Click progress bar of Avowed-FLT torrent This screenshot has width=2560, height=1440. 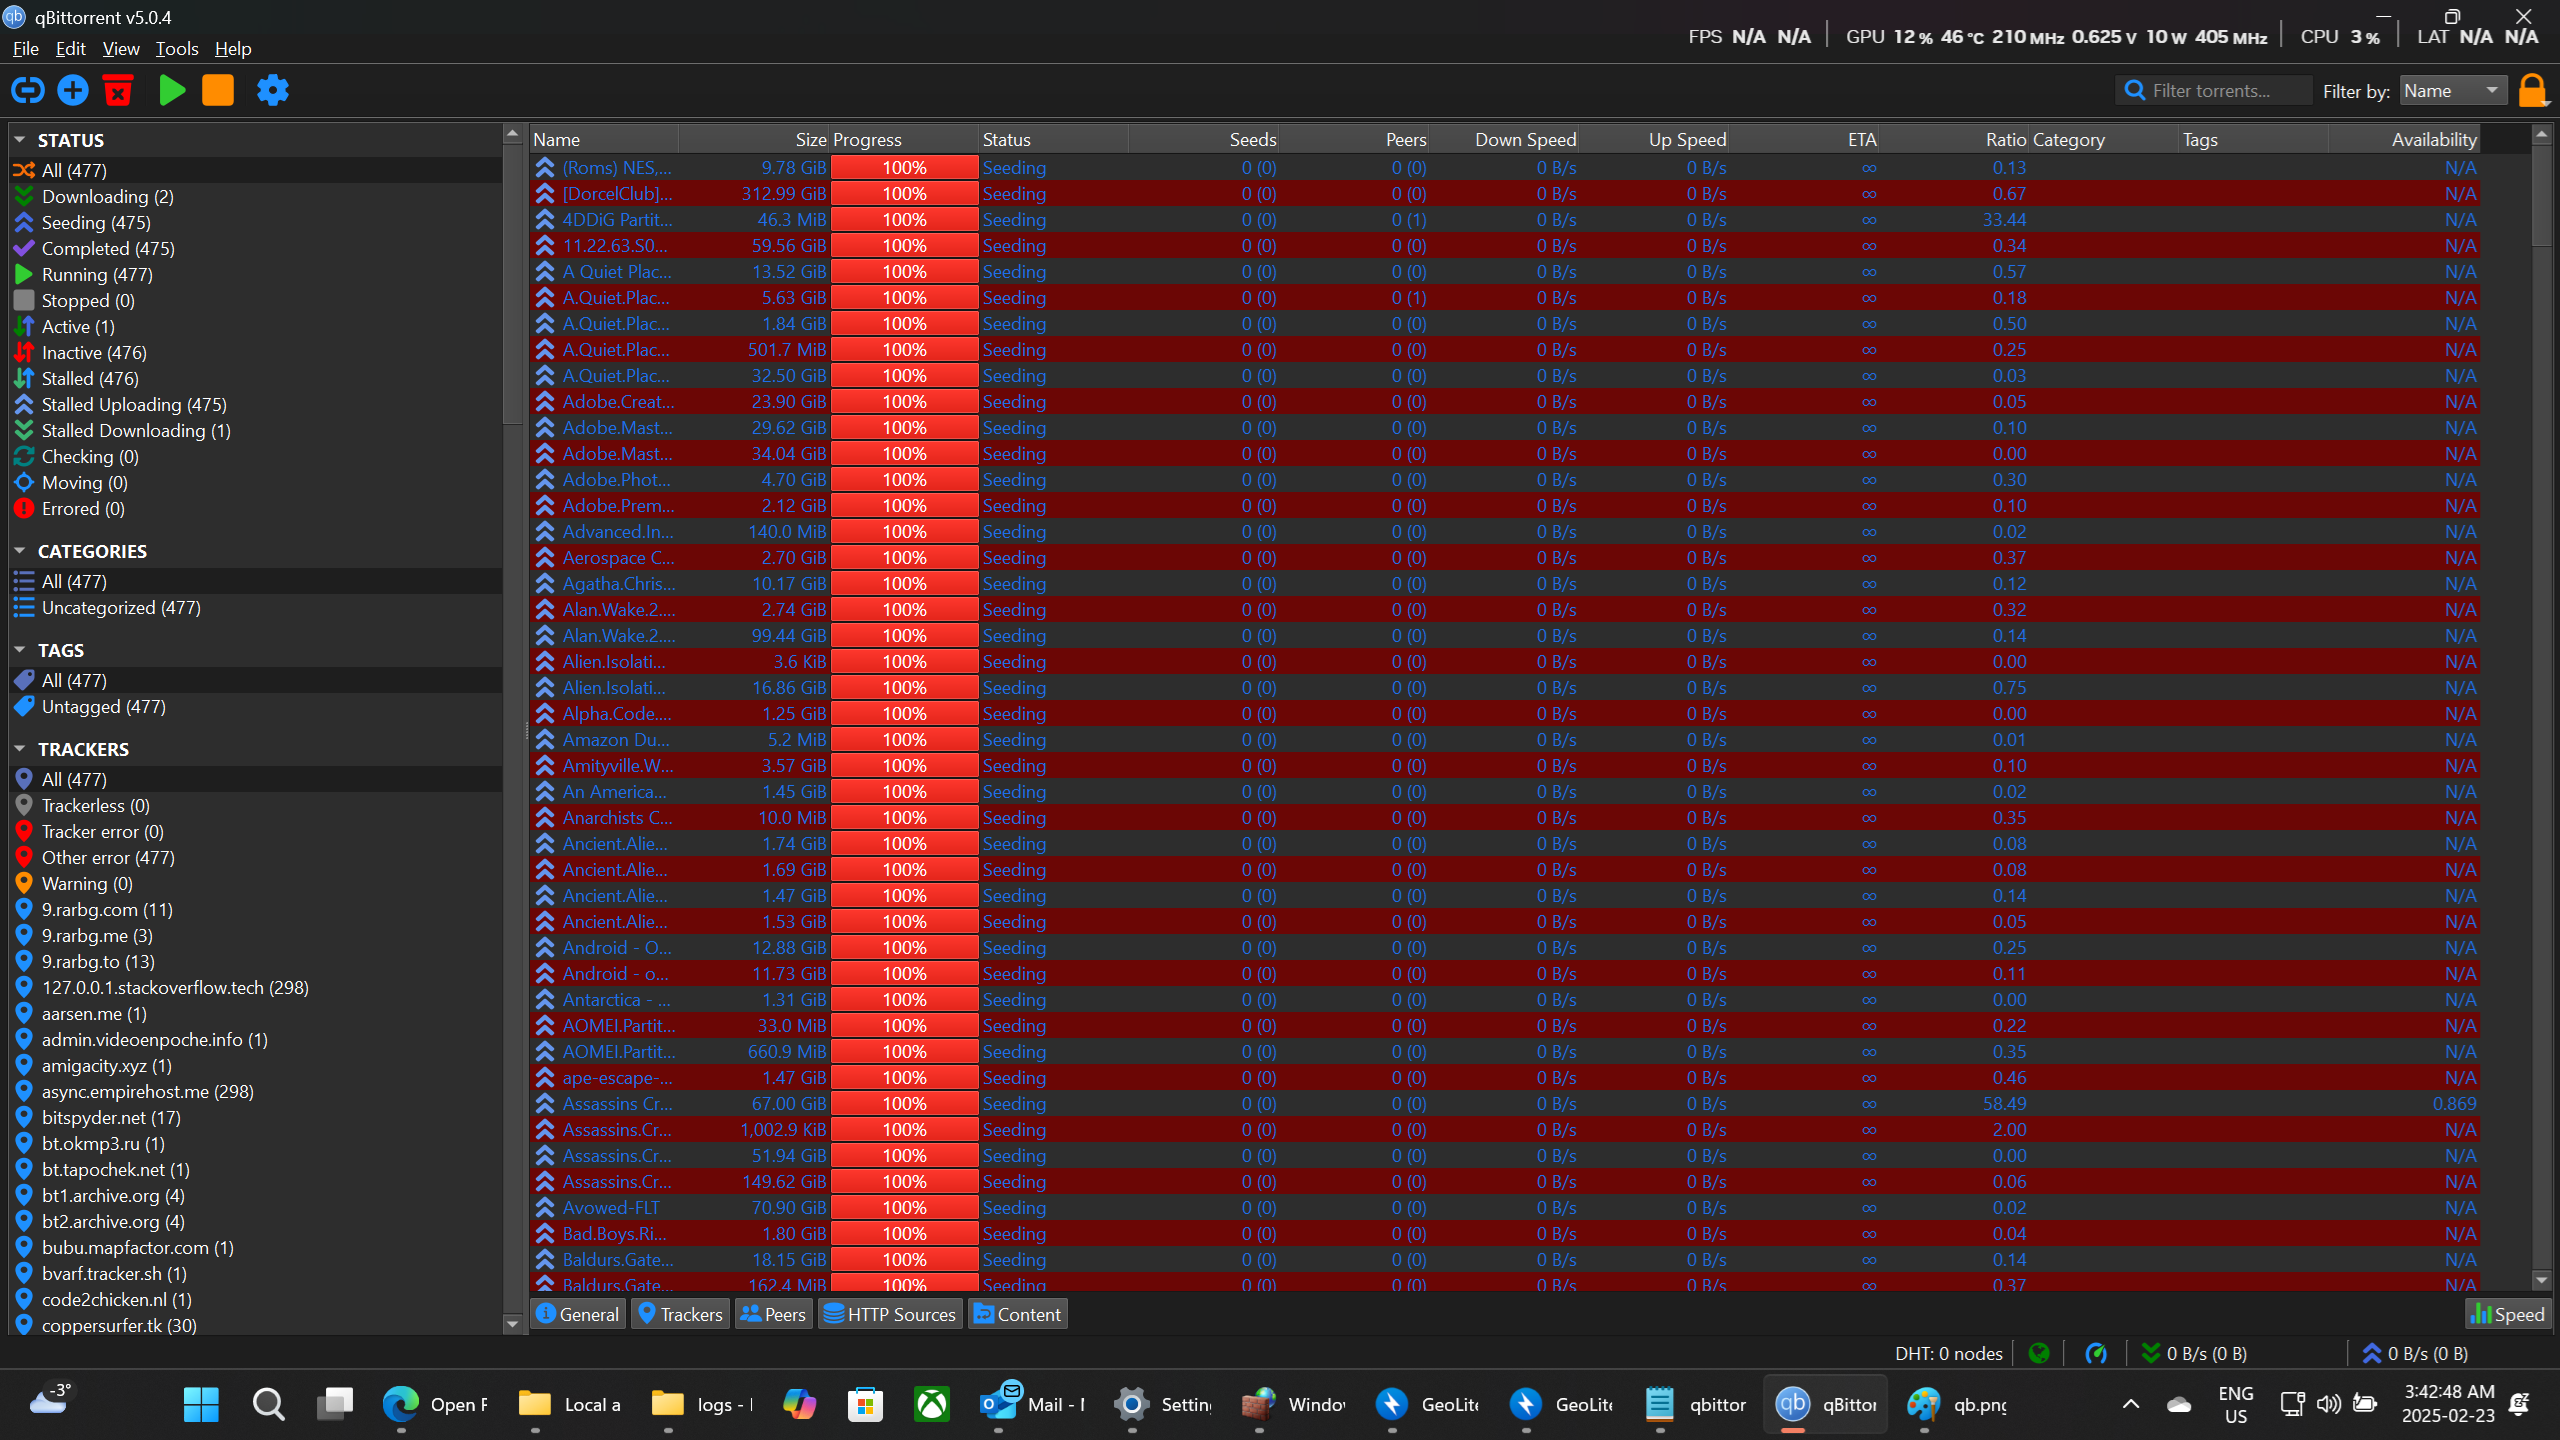[904, 1208]
